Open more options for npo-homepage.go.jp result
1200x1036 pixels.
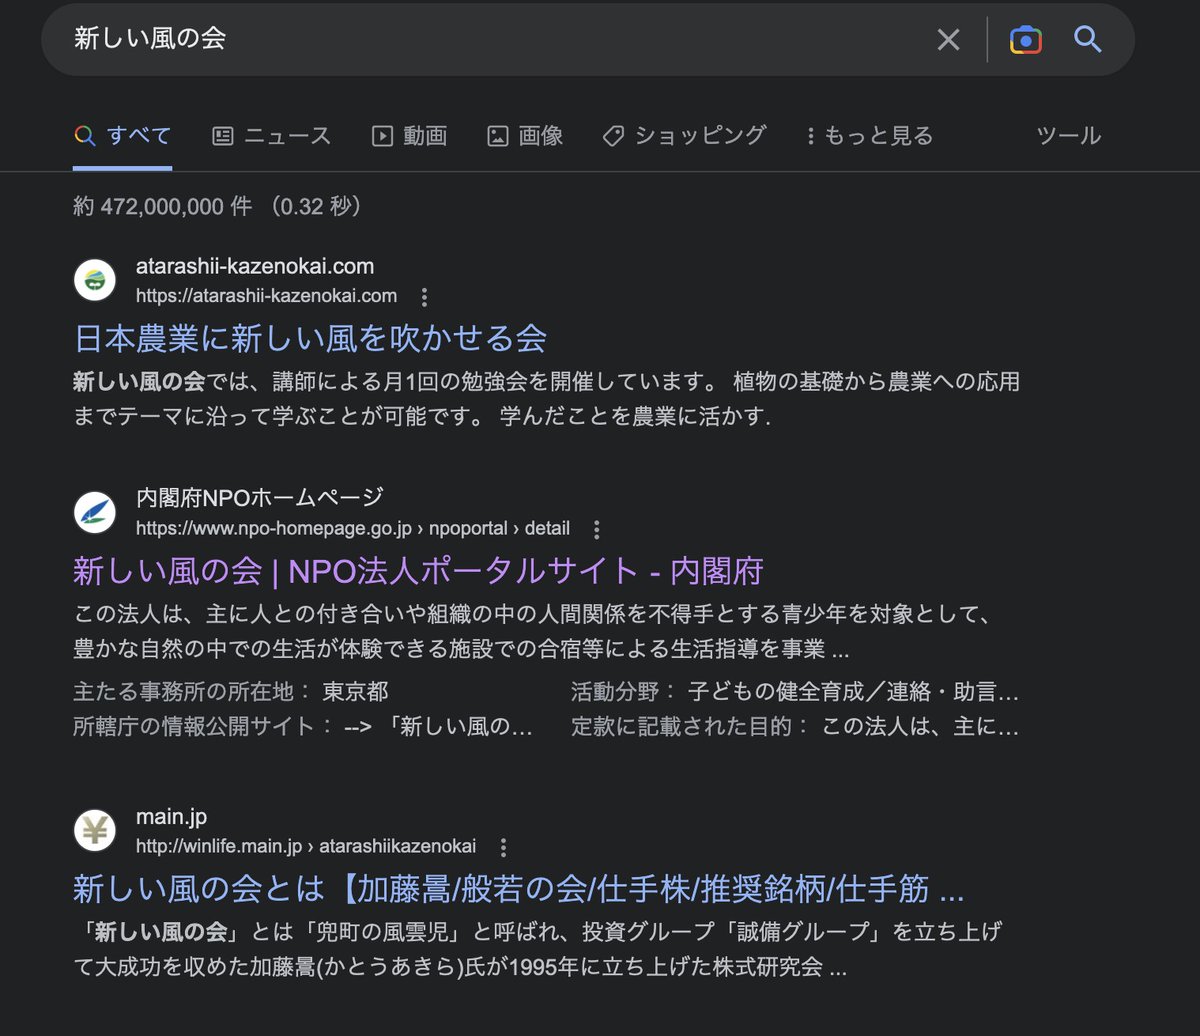coord(597,529)
